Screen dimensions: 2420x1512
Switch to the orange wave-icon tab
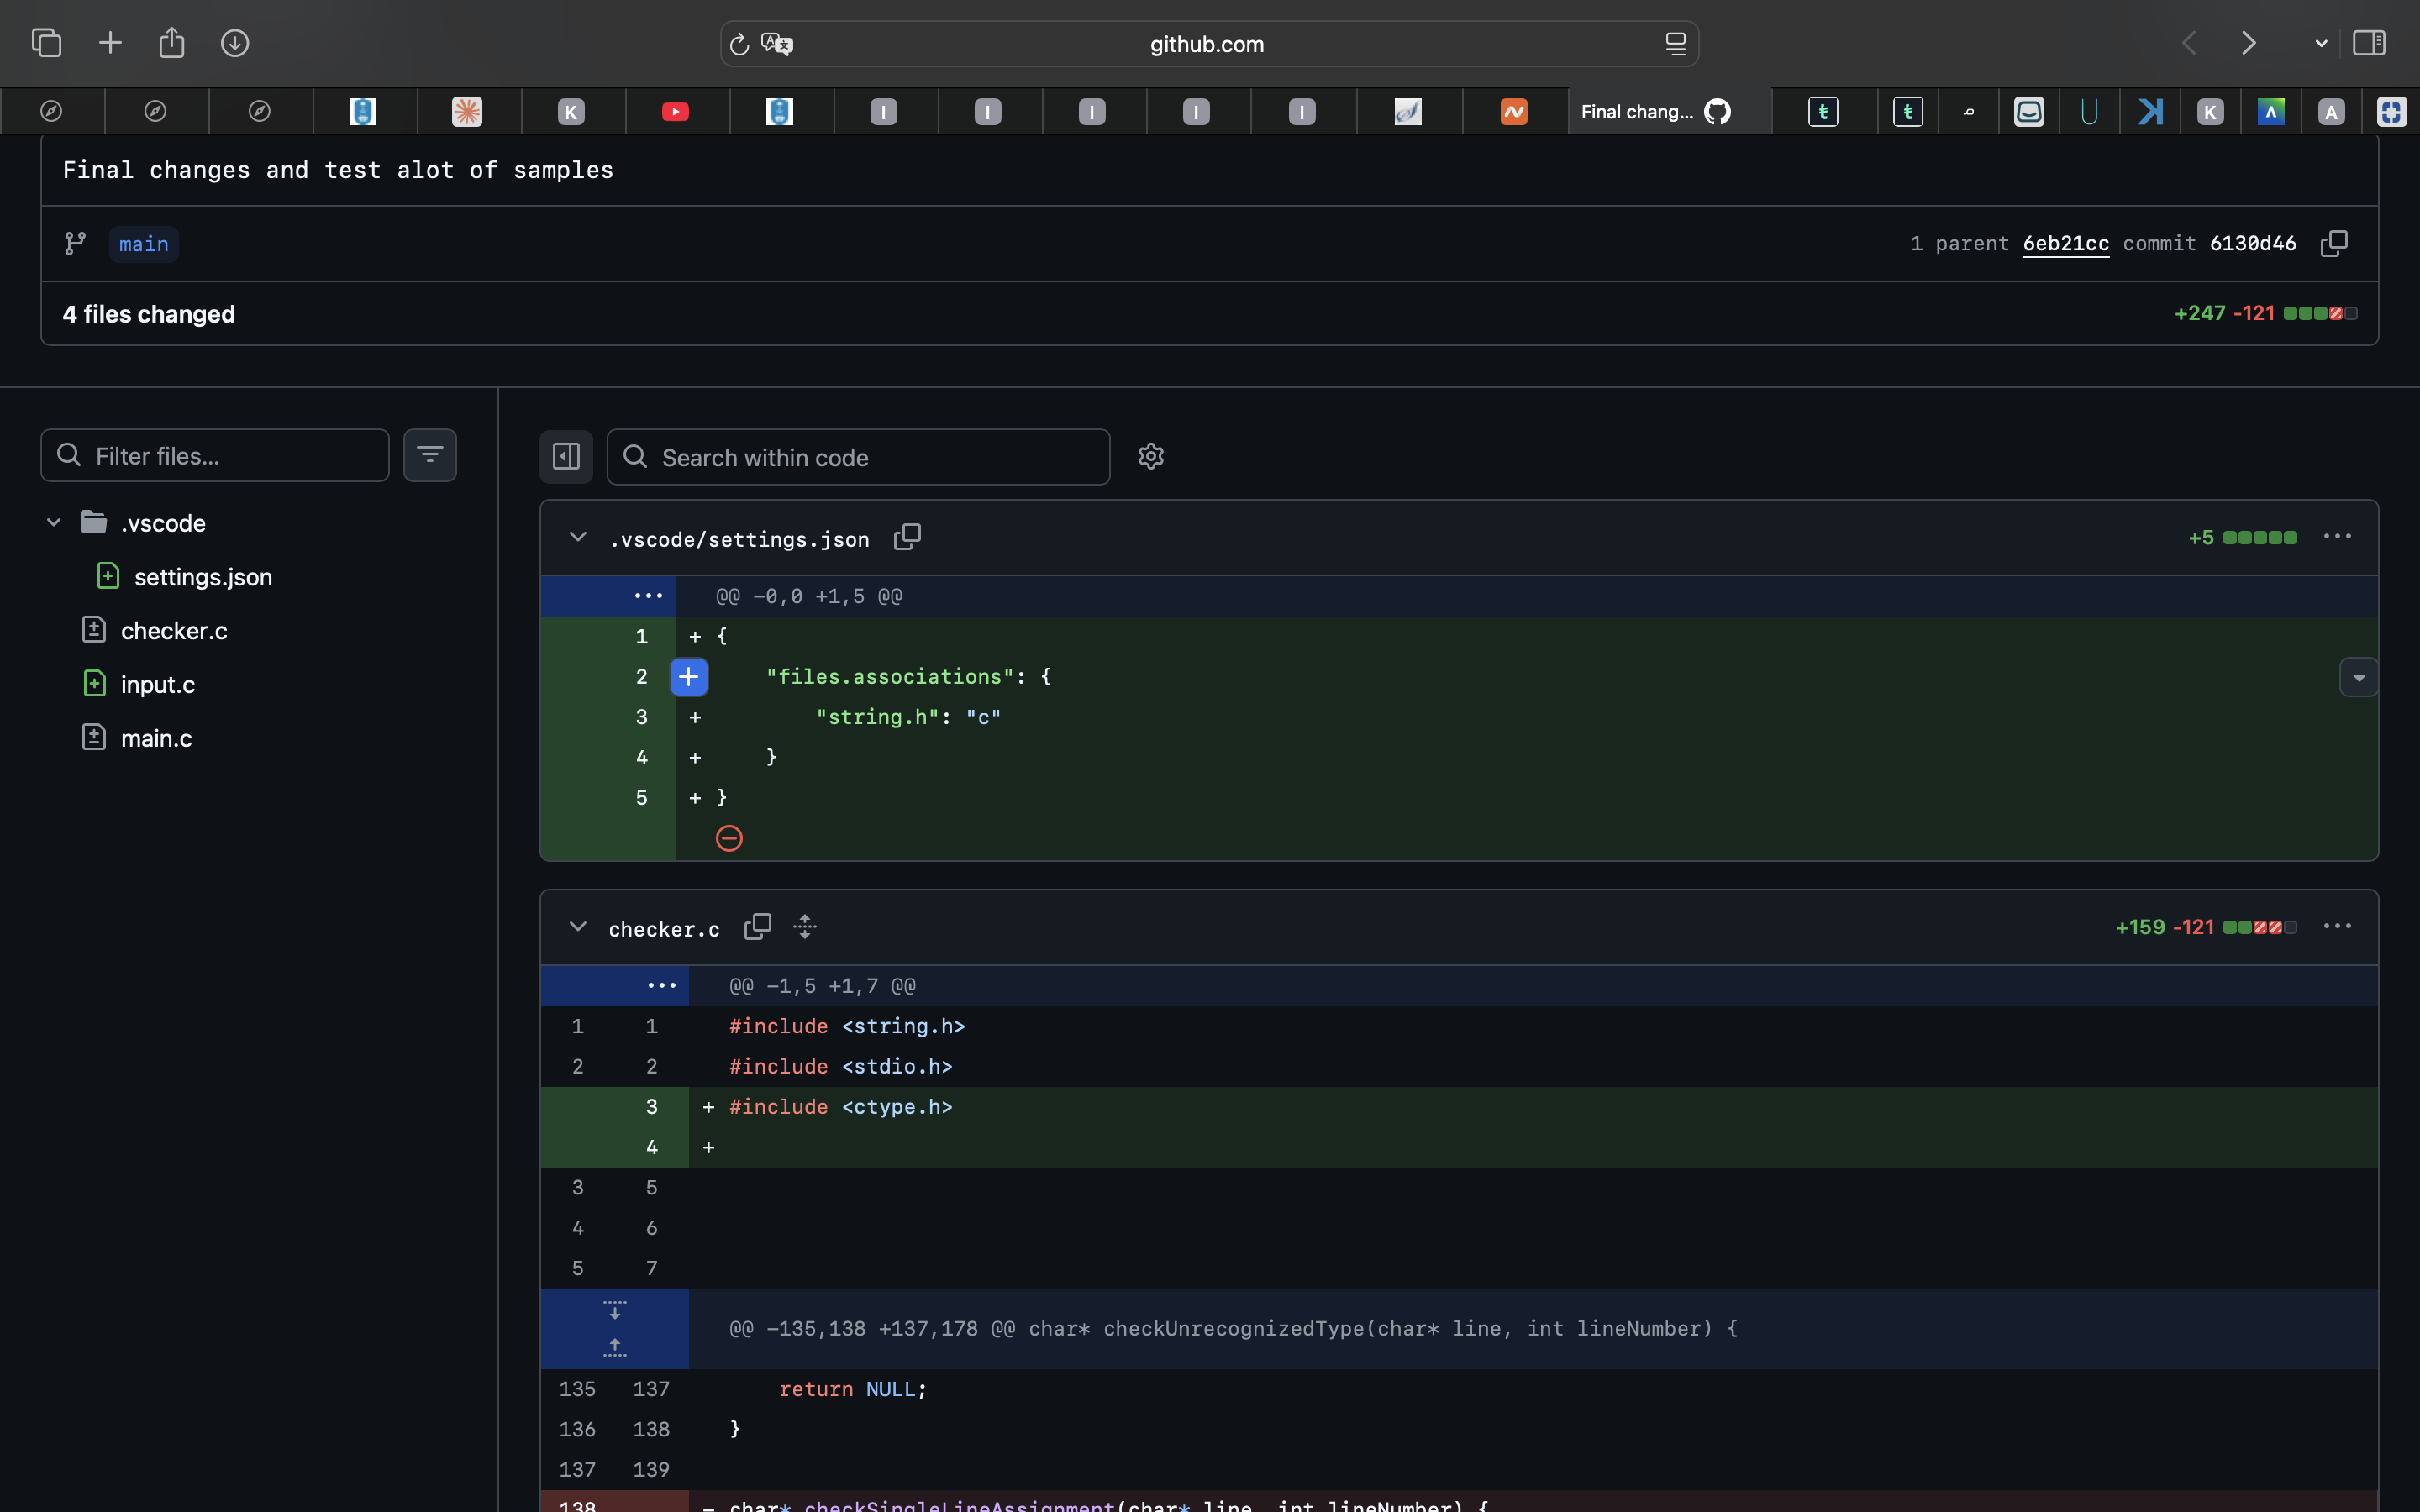click(x=1514, y=112)
